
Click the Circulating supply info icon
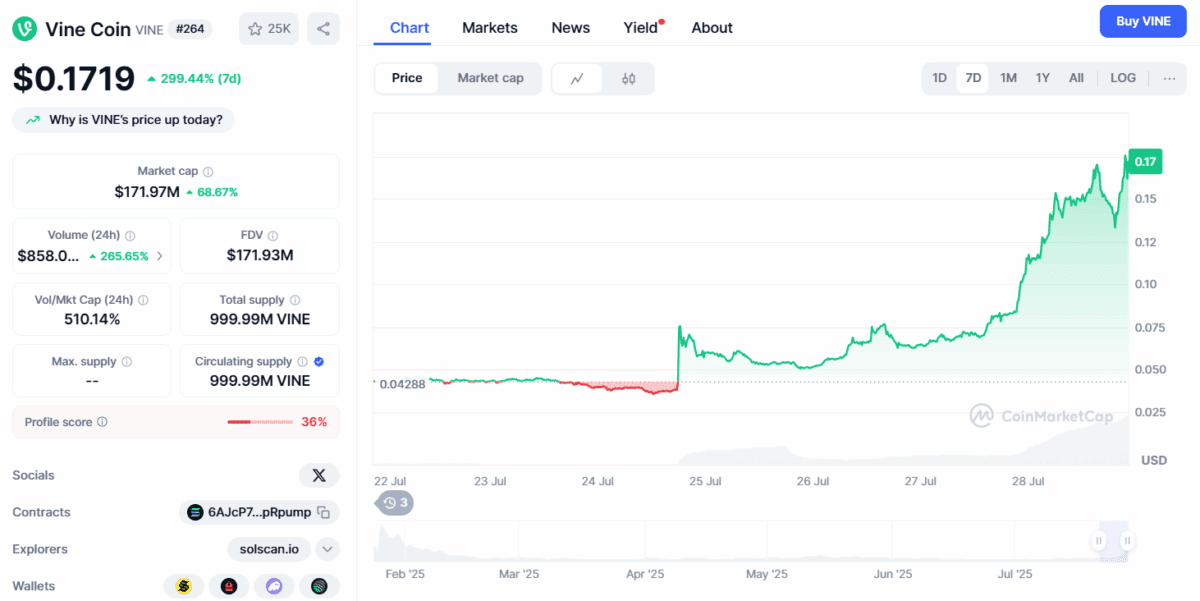pos(302,362)
